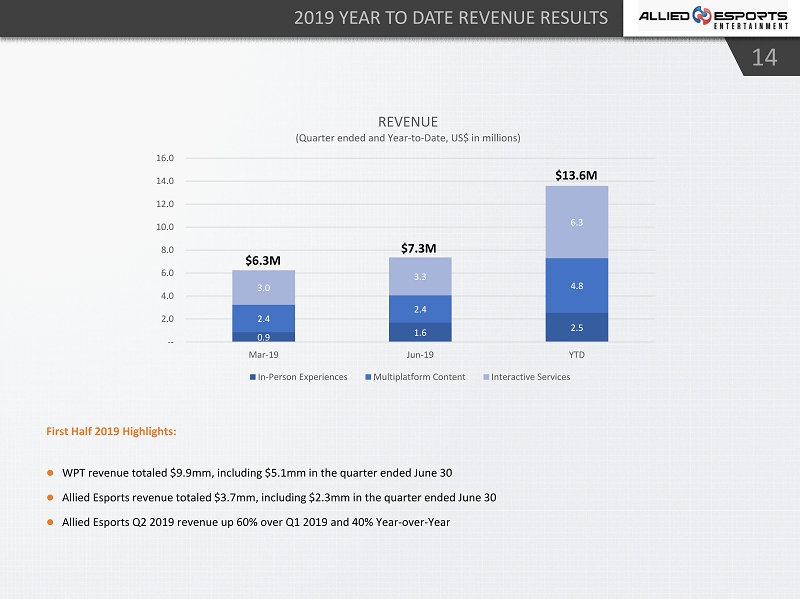
Task: Click the Mar-19 bar's 3.0 segment
Action: pyautogui.click(x=263, y=288)
